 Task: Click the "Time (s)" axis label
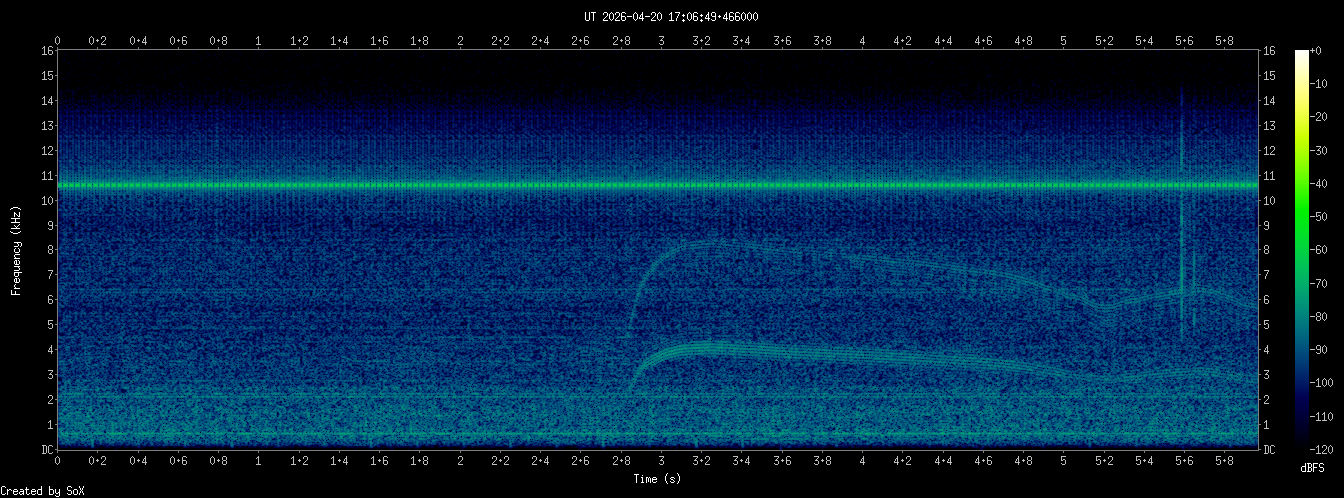657,479
